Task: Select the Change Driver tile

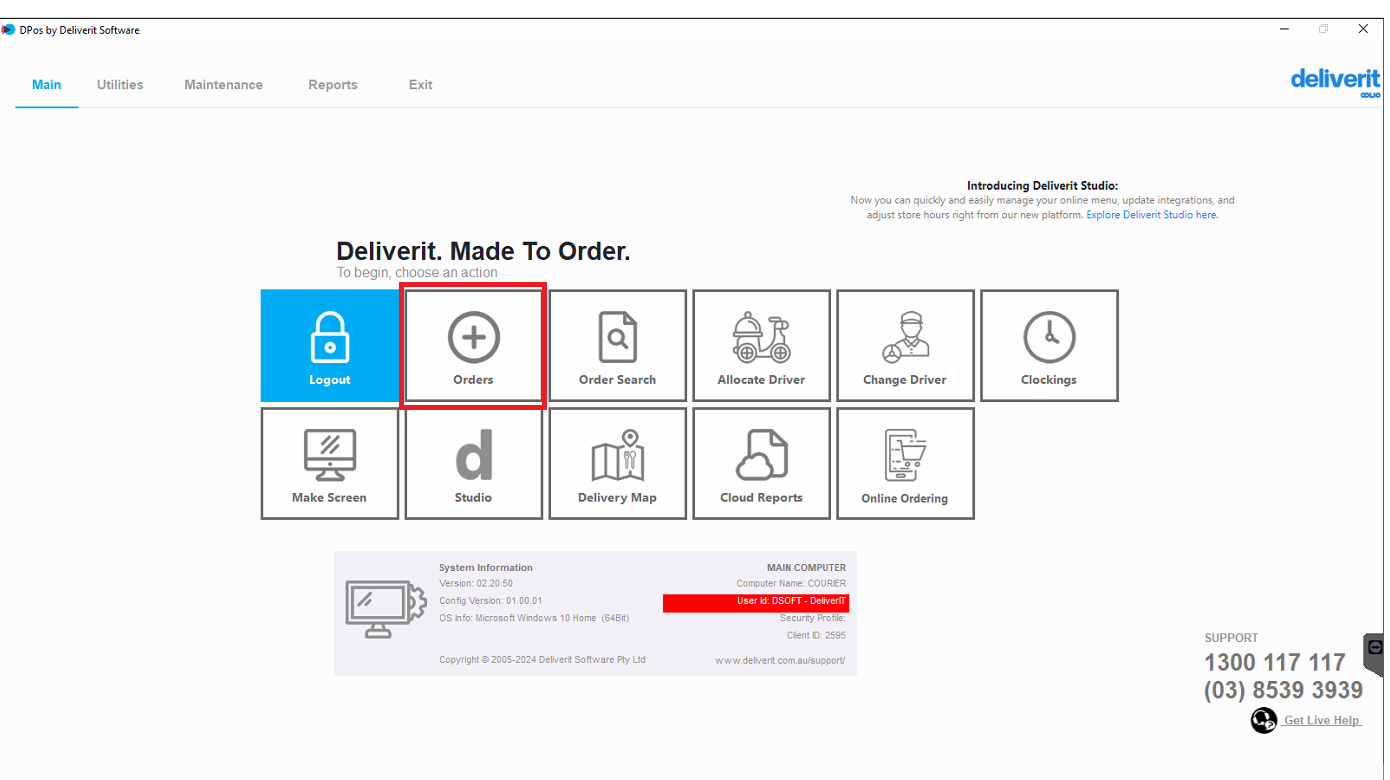Action: point(905,346)
